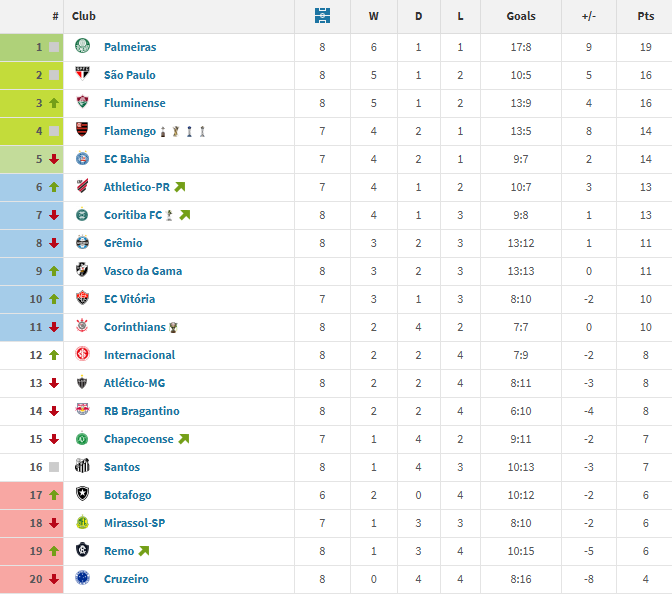Image resolution: width=672 pixels, height=595 pixels.
Task: Open the Internacional team page
Action: pos(139,355)
